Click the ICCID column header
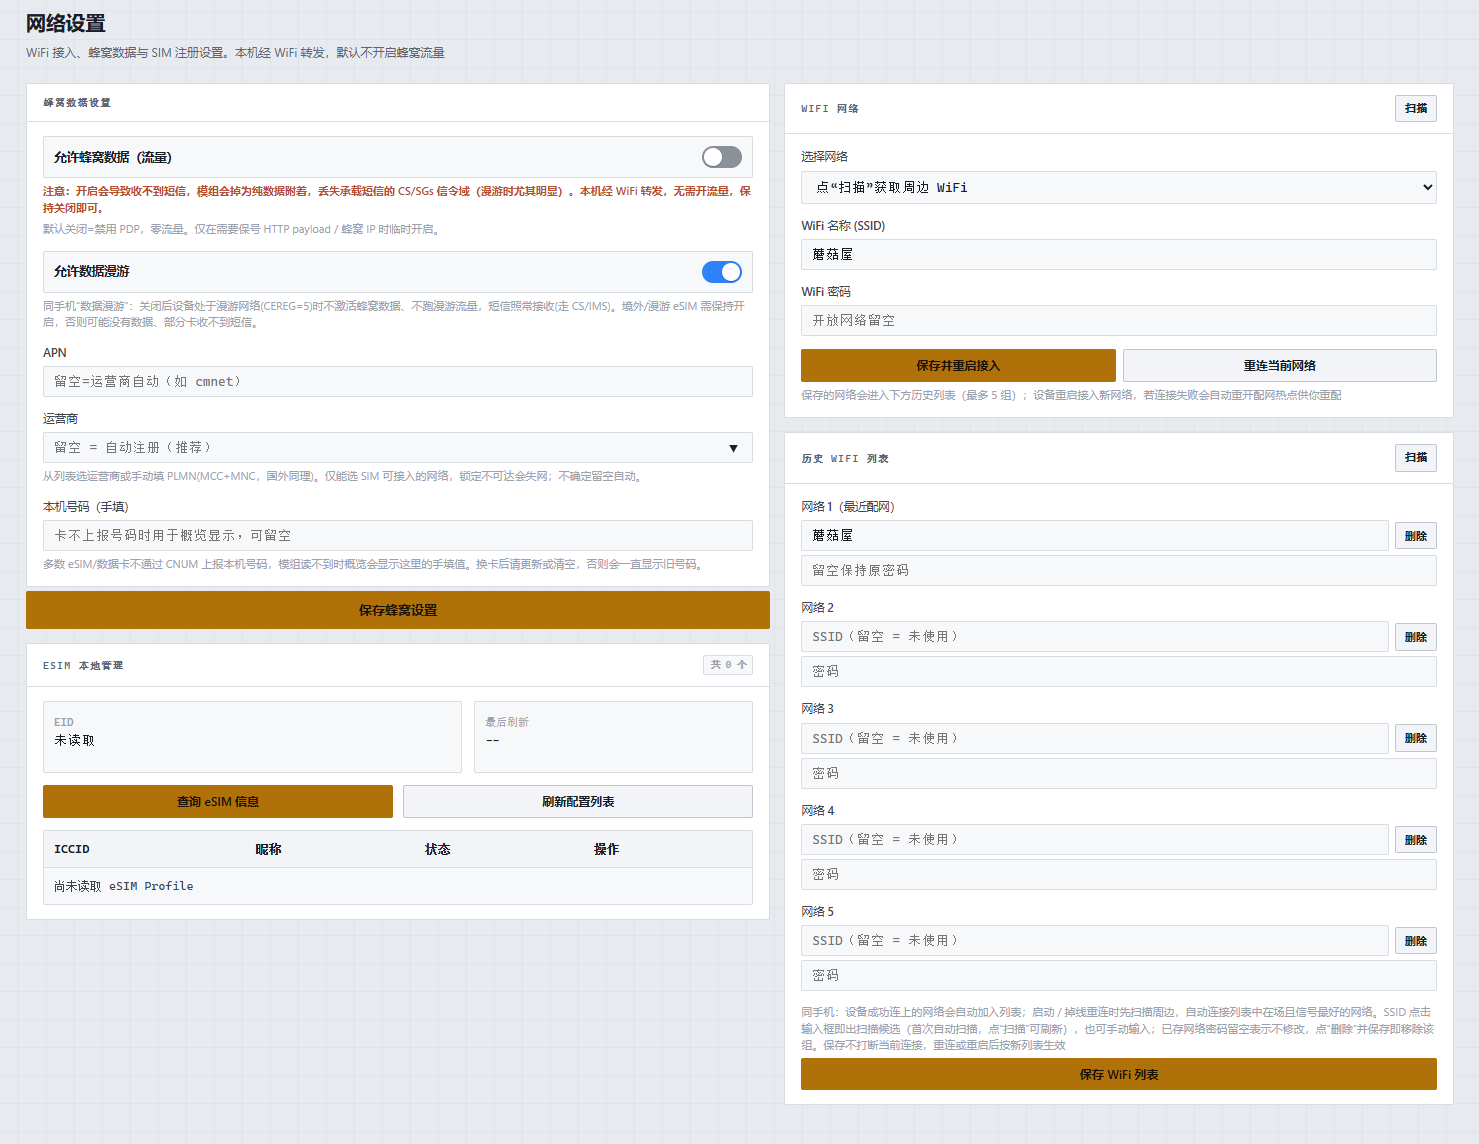The image size is (1479, 1144). click(x=72, y=849)
